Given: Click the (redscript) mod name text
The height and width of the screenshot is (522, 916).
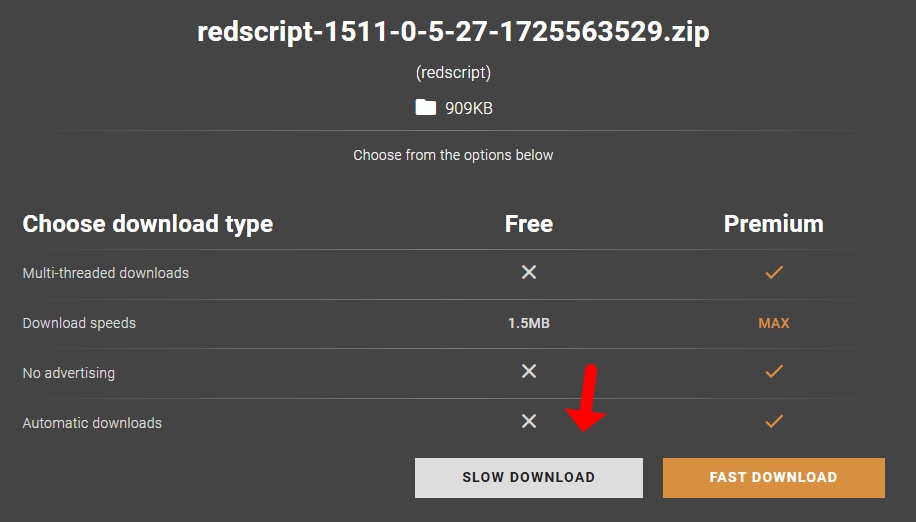Looking at the screenshot, I should [x=453, y=72].
